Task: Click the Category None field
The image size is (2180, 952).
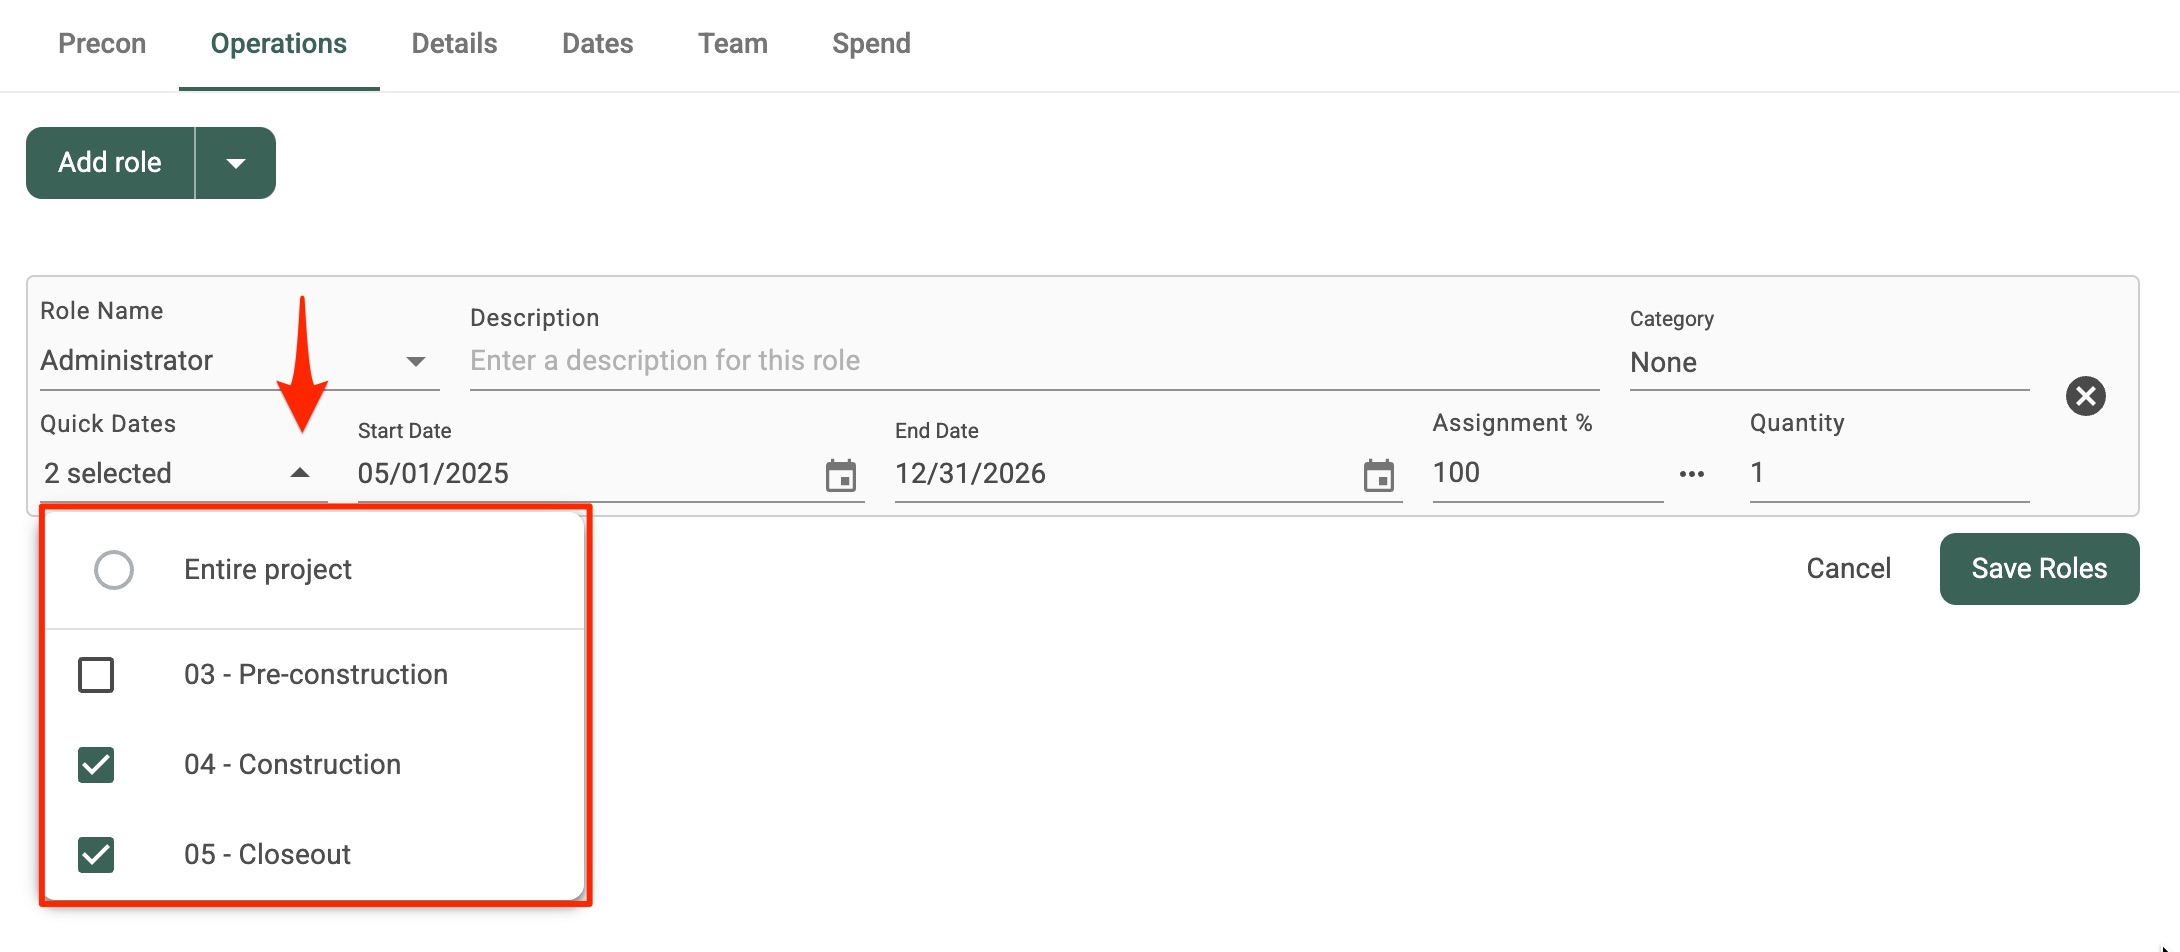Action: (x=1829, y=363)
